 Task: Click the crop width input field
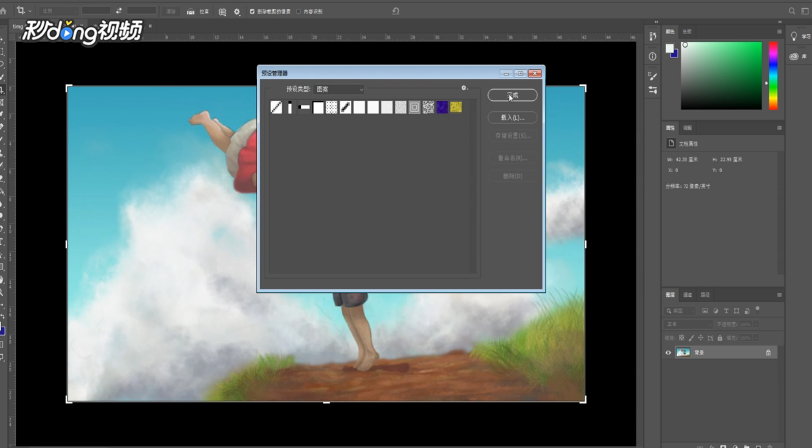tap(96, 11)
